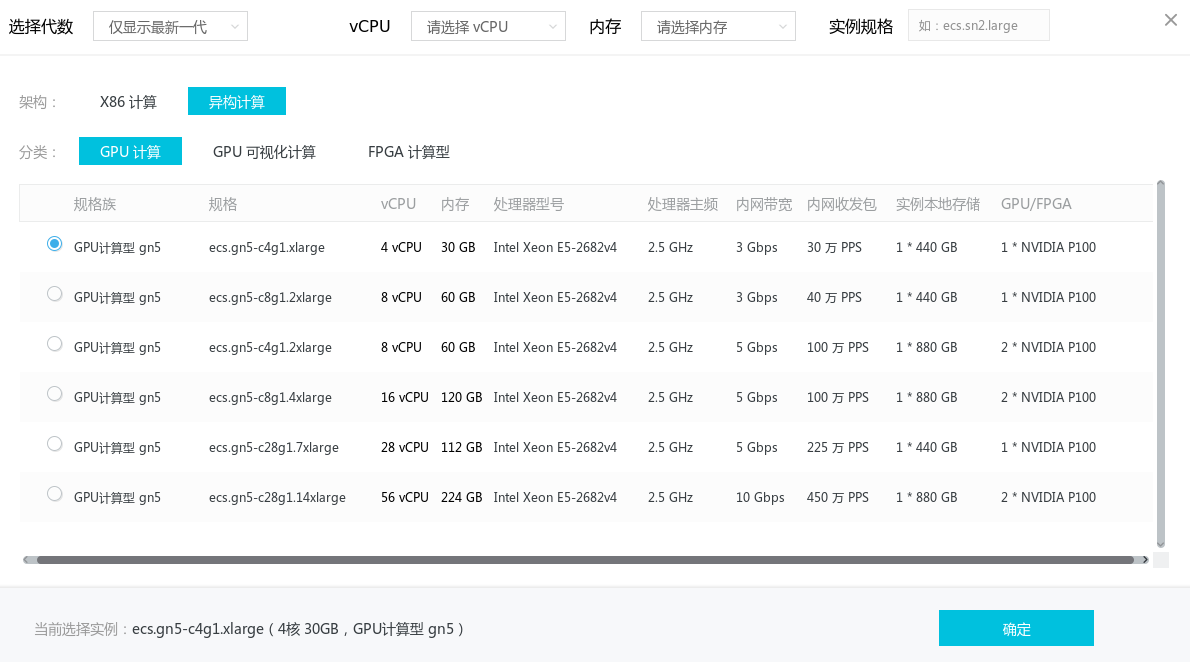Image resolution: width=1190 pixels, height=662 pixels.
Task: Select radio for ecs.gn5-c4g1.xlarge
Action: pyautogui.click(x=54, y=244)
